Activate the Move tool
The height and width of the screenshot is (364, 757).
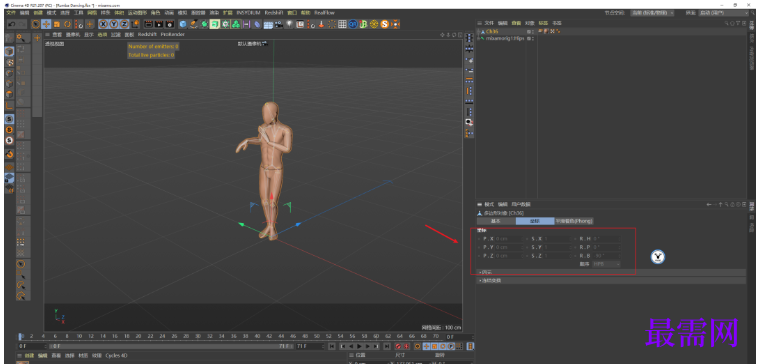[46, 24]
